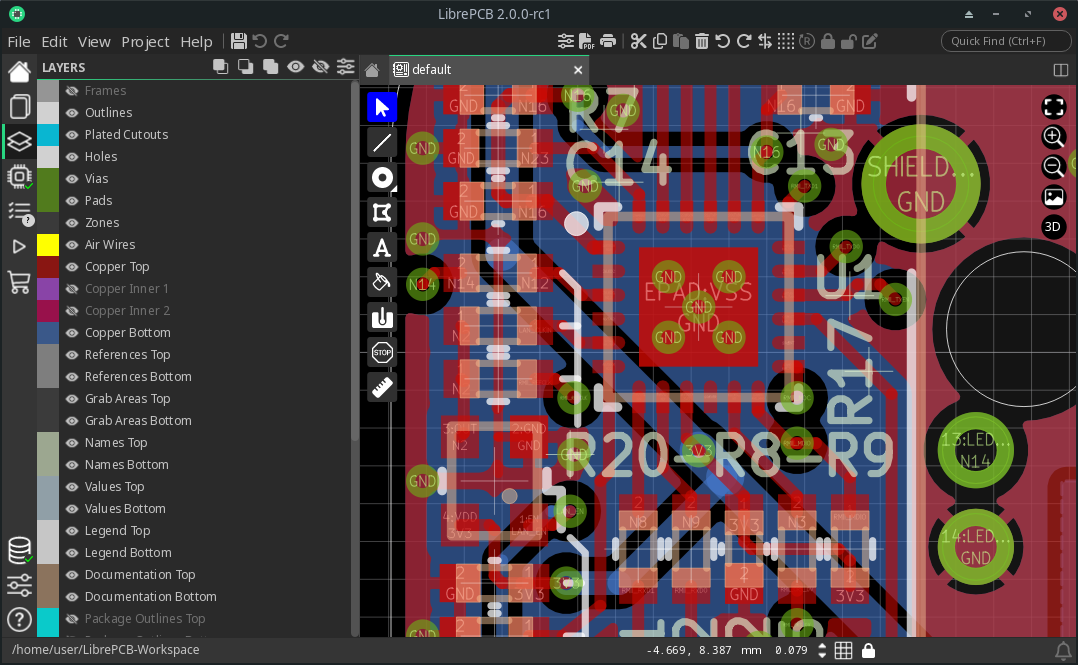The image size is (1078, 665).
Task: Open the Project menu
Action: click(145, 41)
